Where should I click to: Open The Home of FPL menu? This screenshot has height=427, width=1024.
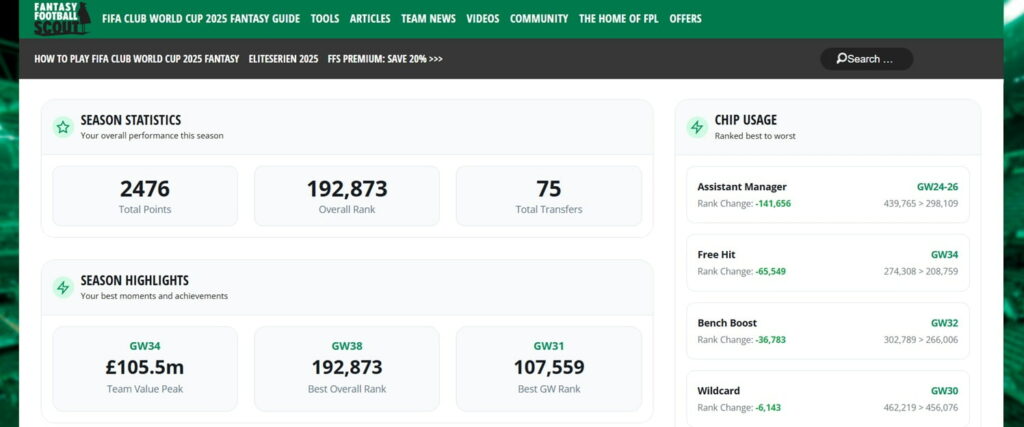618,18
